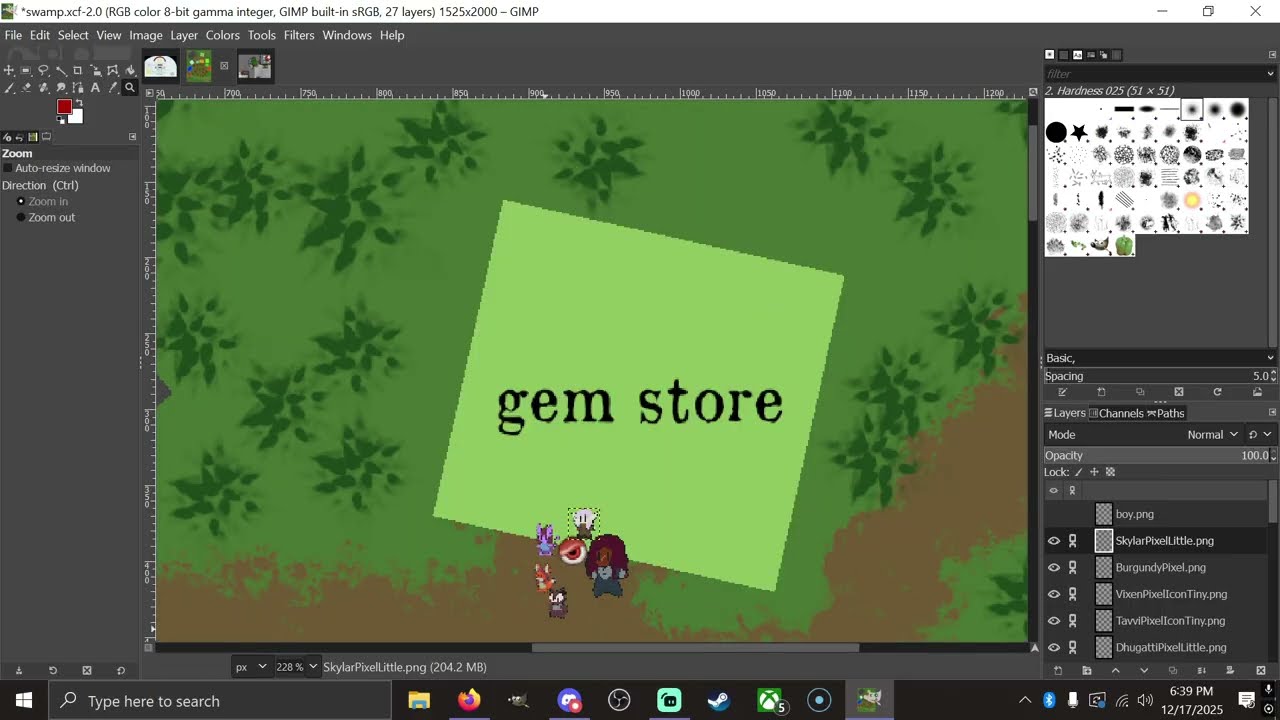This screenshot has width=1280, height=720.
Task: Merge down the selected layer
Action: point(1202,670)
